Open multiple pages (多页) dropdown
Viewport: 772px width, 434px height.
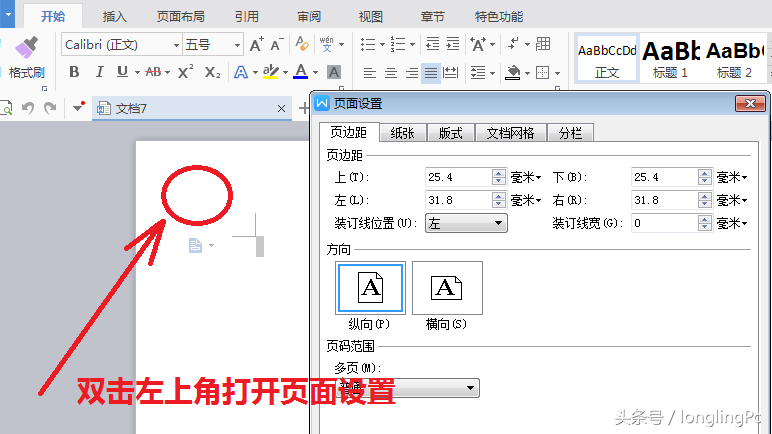tap(407, 388)
